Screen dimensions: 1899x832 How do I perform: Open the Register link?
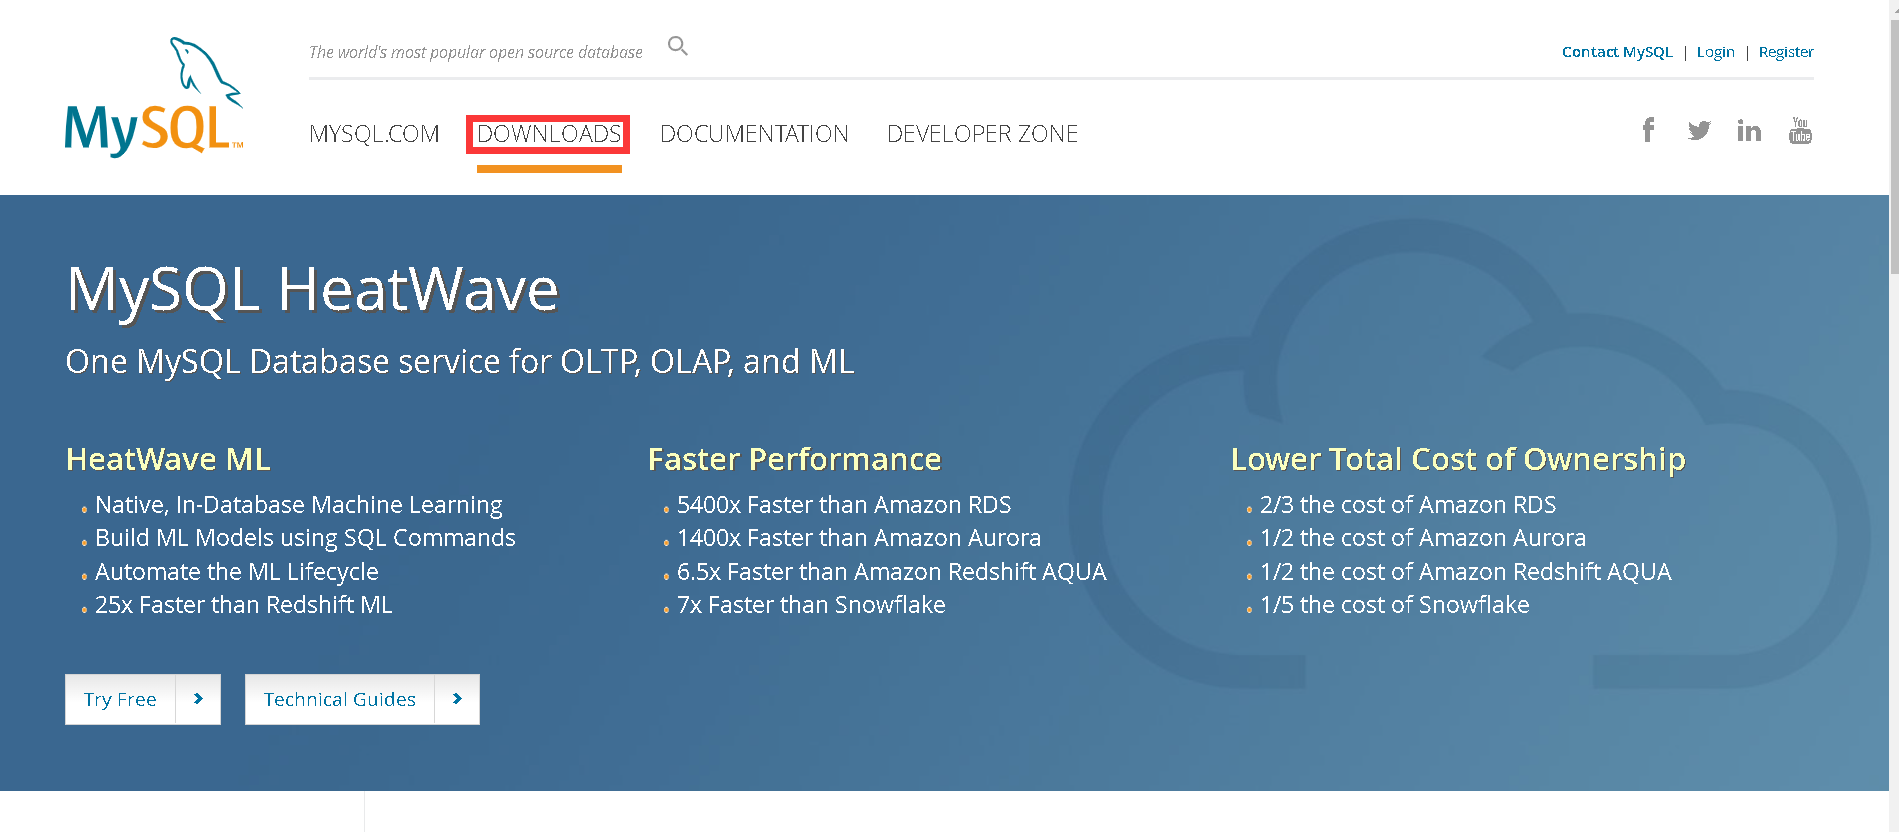coord(1785,52)
